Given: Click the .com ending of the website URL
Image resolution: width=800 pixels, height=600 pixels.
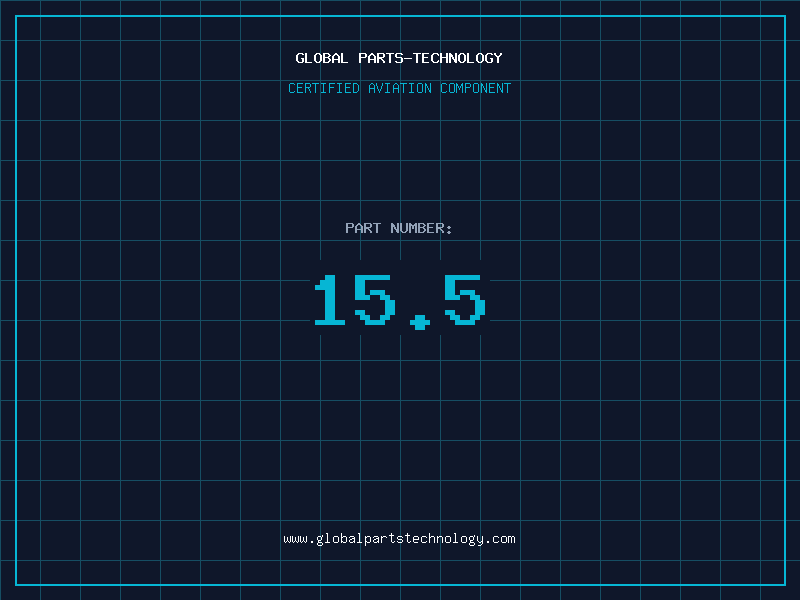Looking at the screenshot, I should [x=500, y=539].
